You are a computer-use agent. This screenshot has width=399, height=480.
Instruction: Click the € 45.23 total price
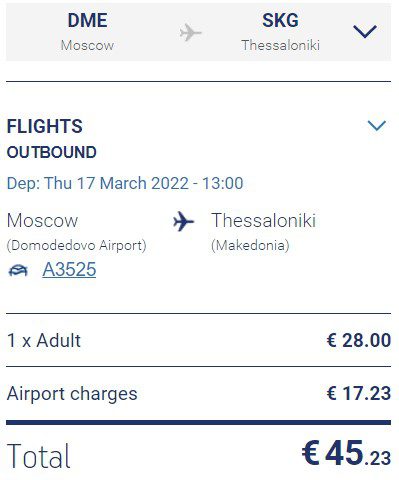tap(346, 453)
